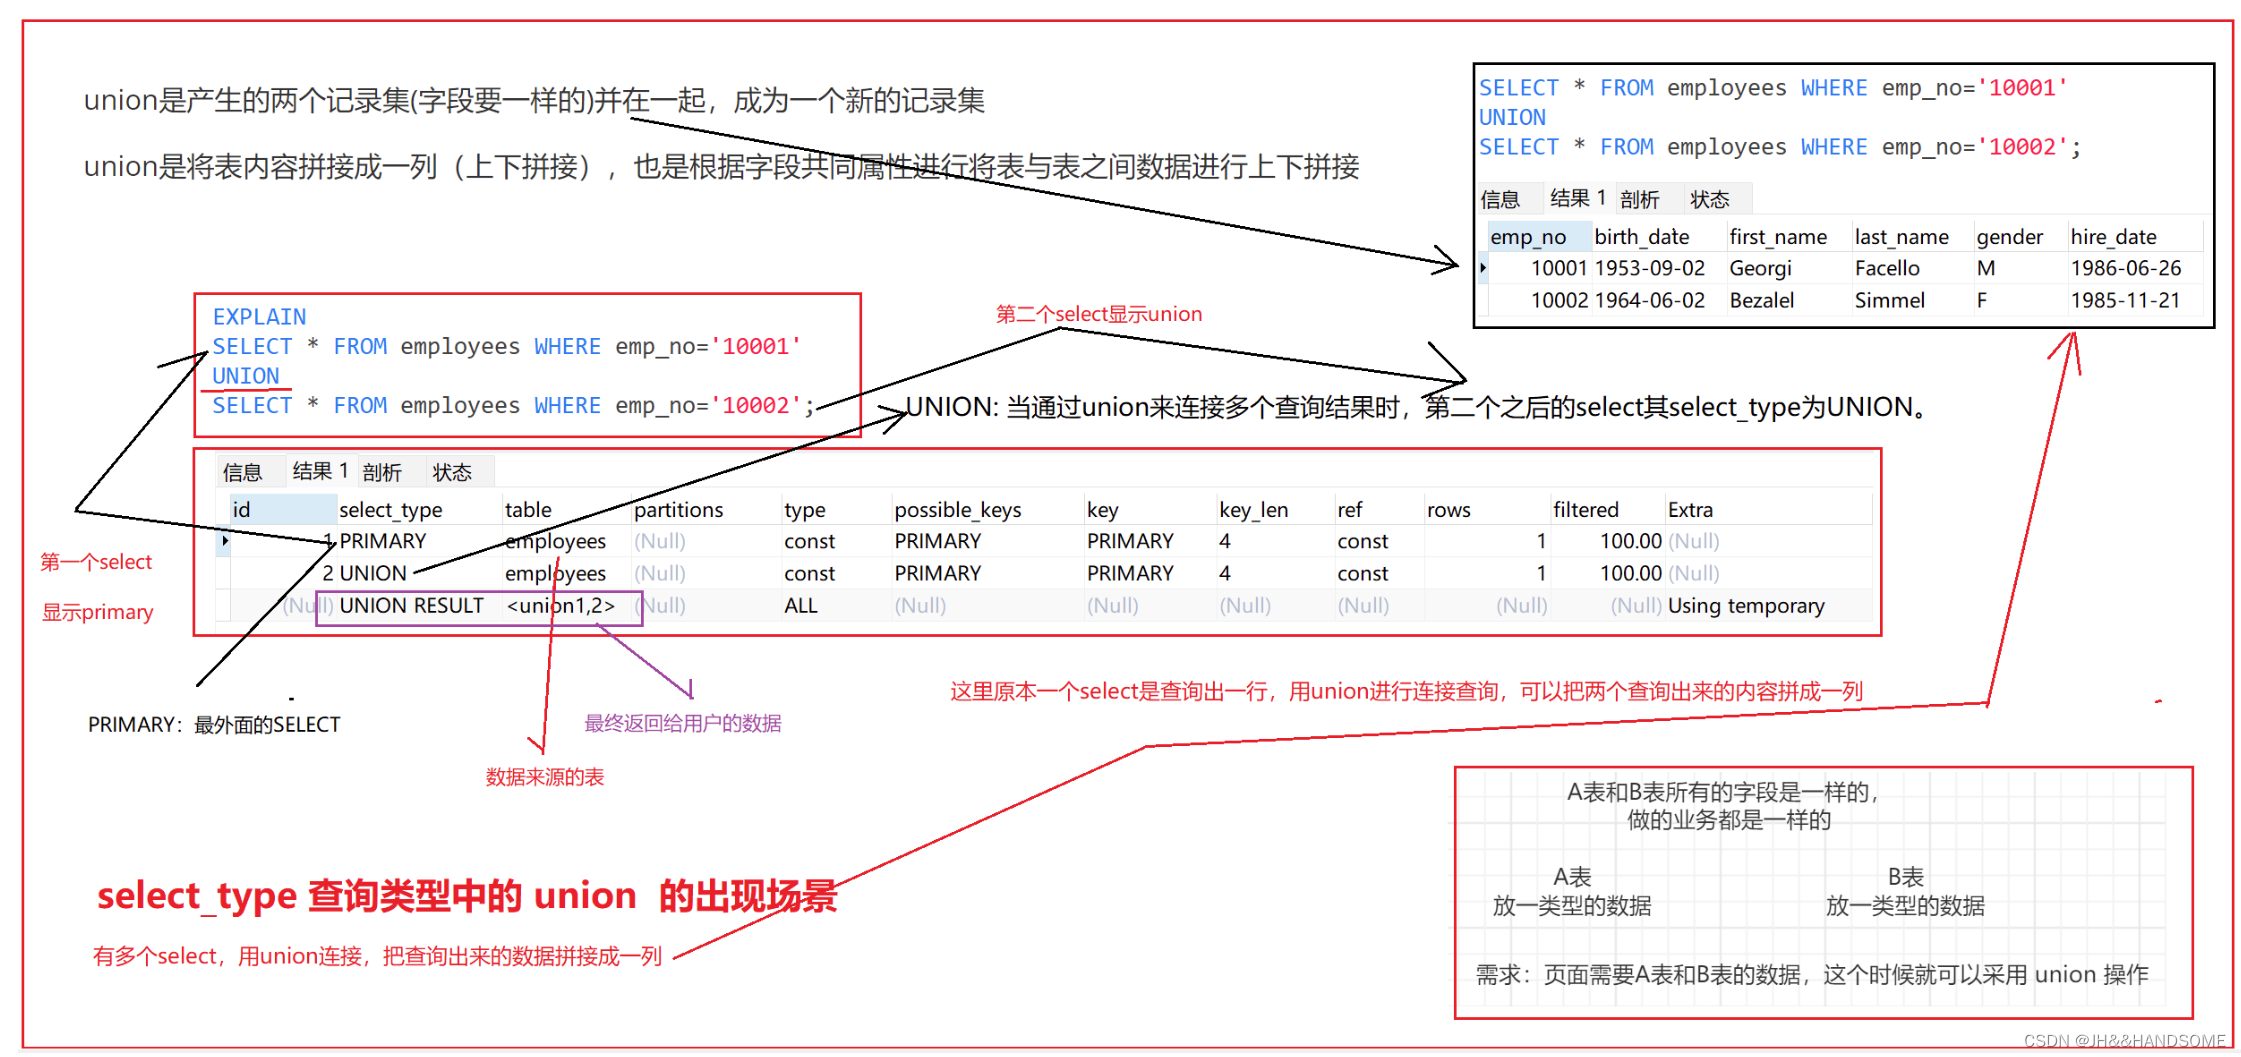Open the 信息 tab in the employees query result panel

pos(1500,199)
